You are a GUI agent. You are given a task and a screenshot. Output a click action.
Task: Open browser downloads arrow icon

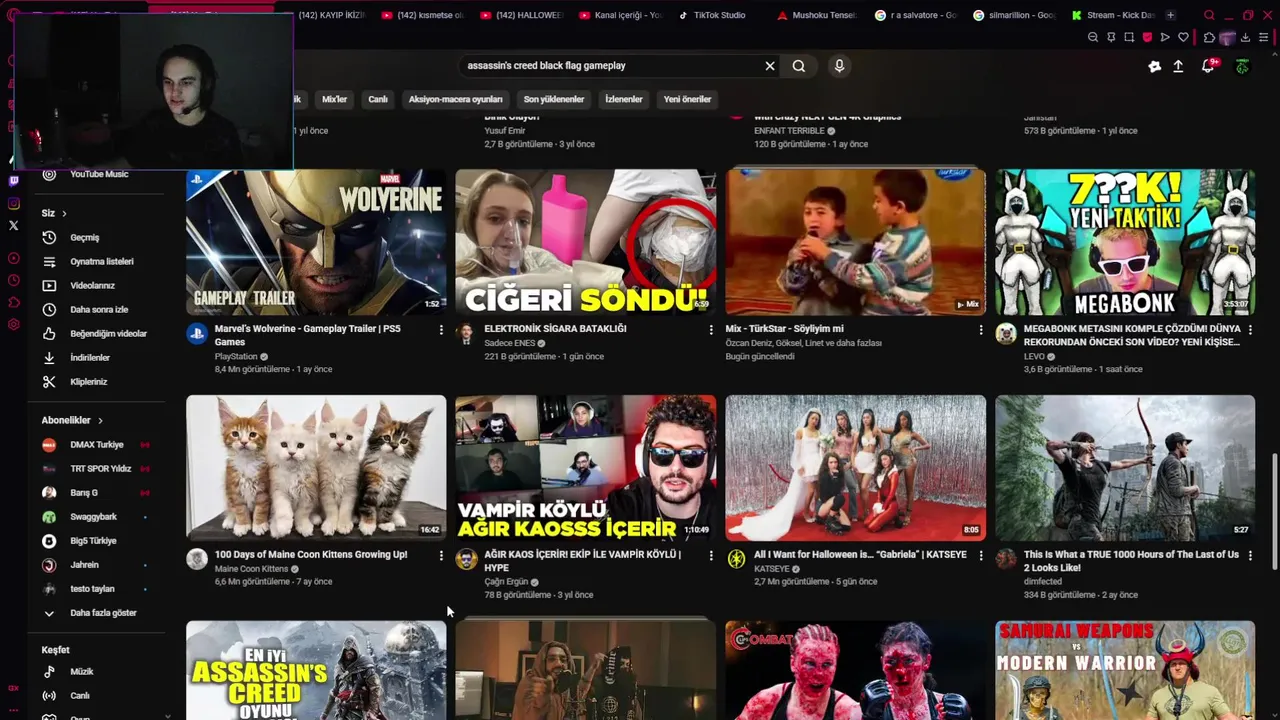click(x=1245, y=38)
